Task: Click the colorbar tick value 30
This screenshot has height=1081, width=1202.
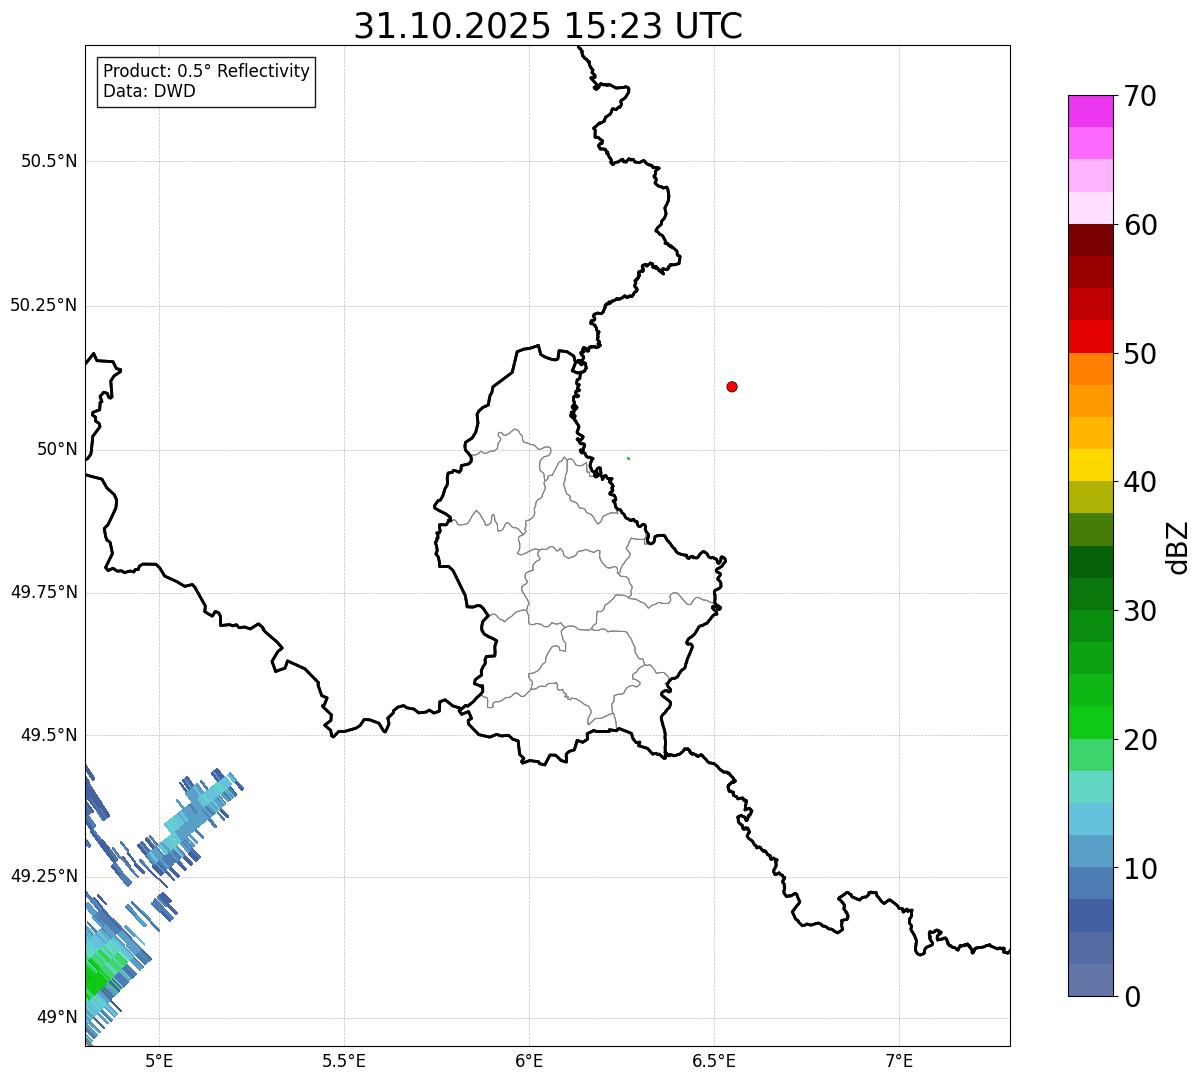Action: pos(1140,611)
